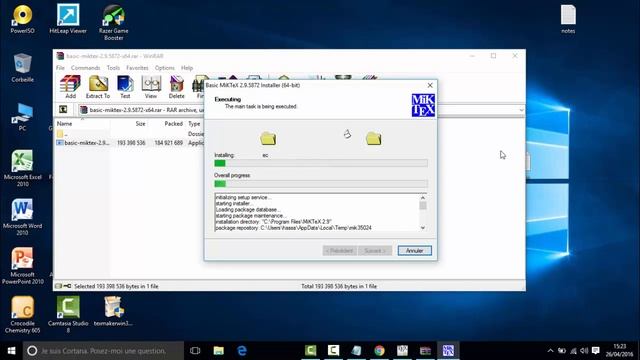The width and height of the screenshot is (640, 360).
Task: Open the texmakerwin desktop installer icon
Action: [x=113, y=311]
